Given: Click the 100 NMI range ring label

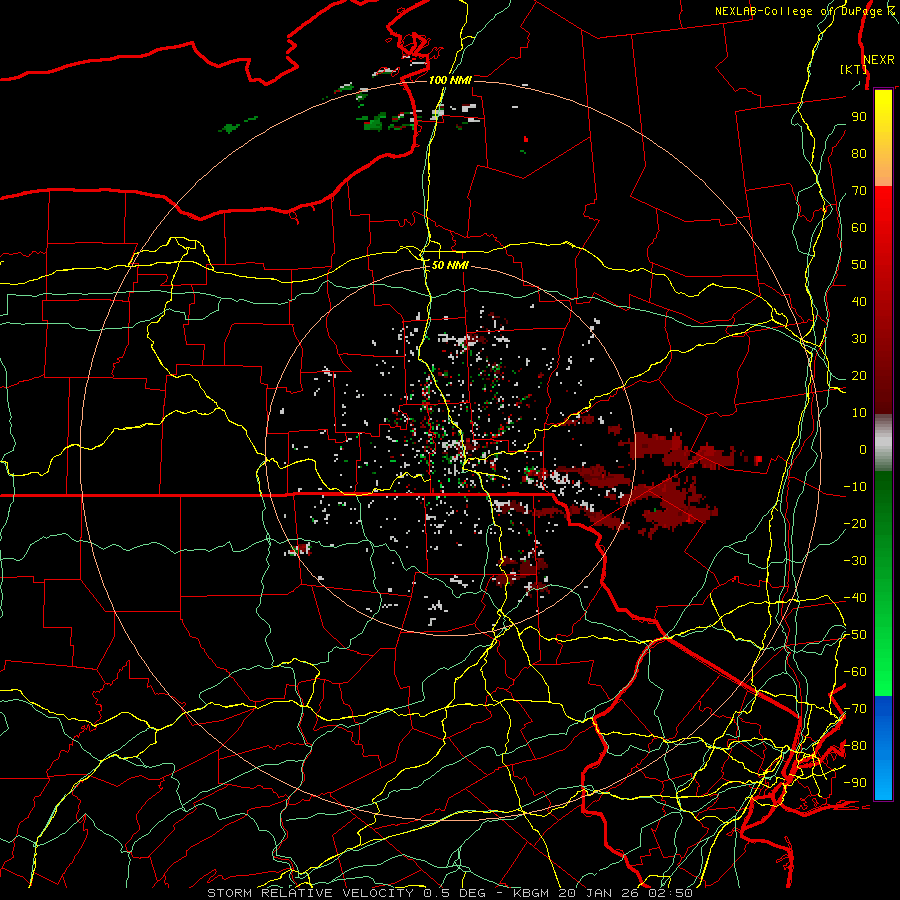Looking at the screenshot, I should pos(450,80).
